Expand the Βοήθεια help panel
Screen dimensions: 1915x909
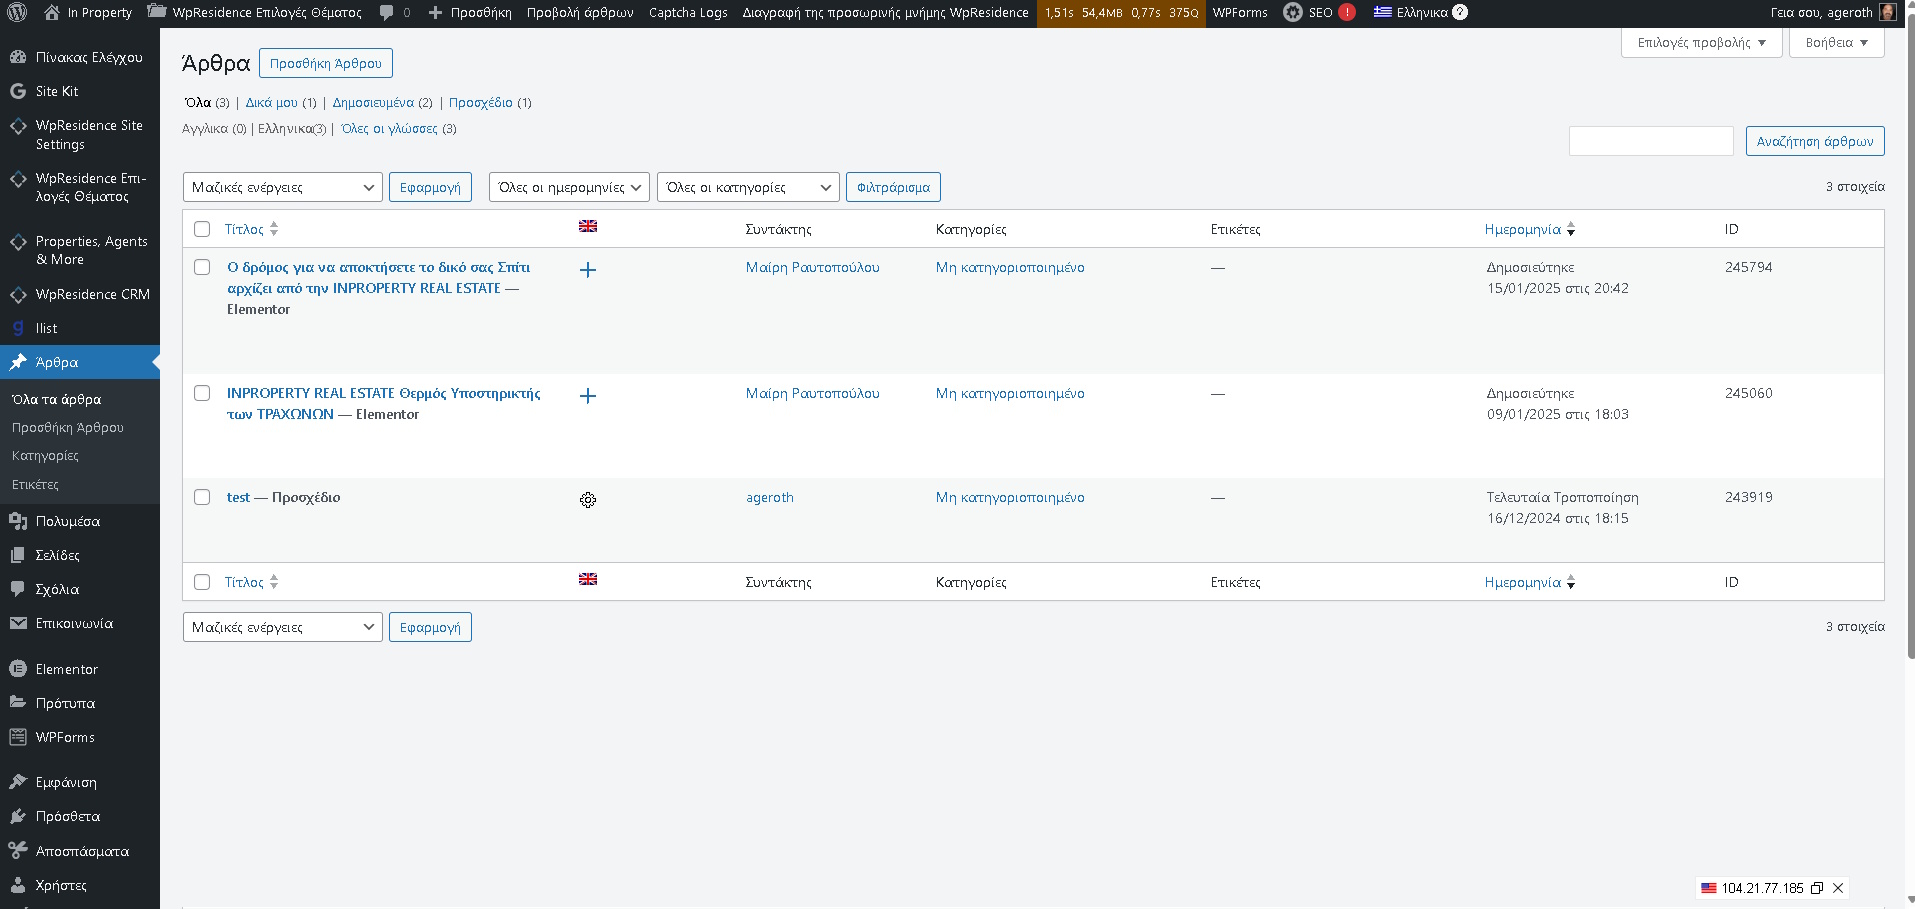click(1836, 43)
